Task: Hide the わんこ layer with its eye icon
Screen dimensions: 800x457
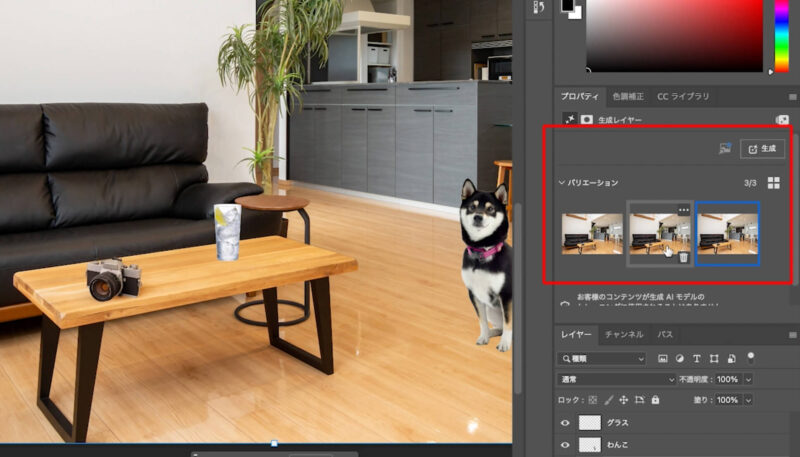Action: 565,445
